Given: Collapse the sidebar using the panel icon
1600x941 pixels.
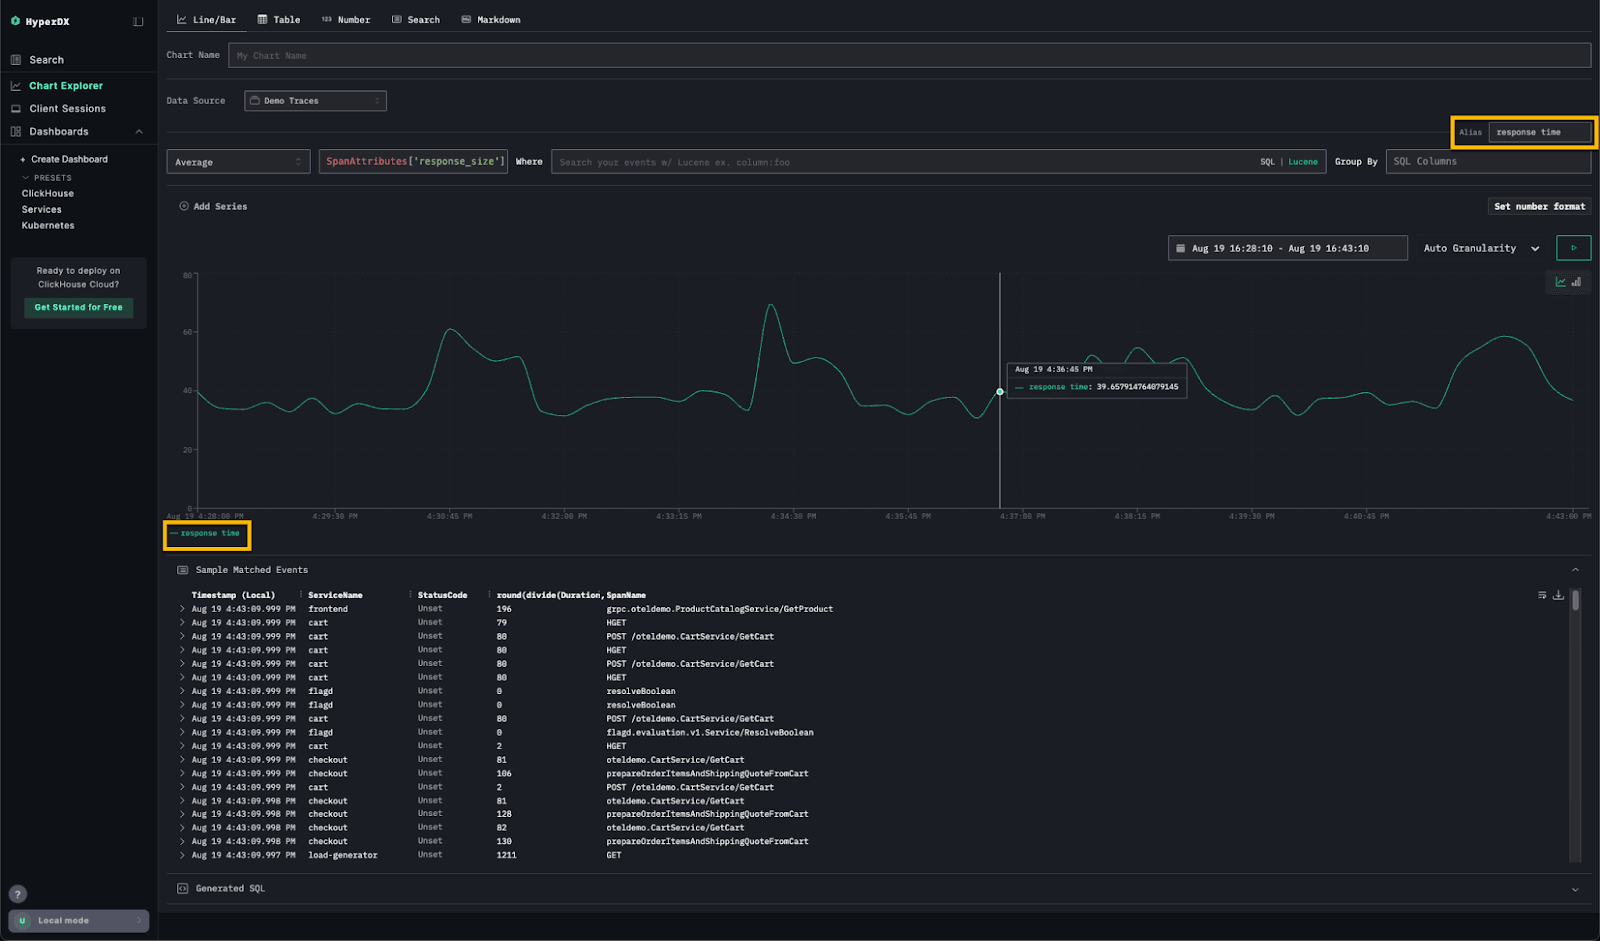Looking at the screenshot, I should click(138, 21).
